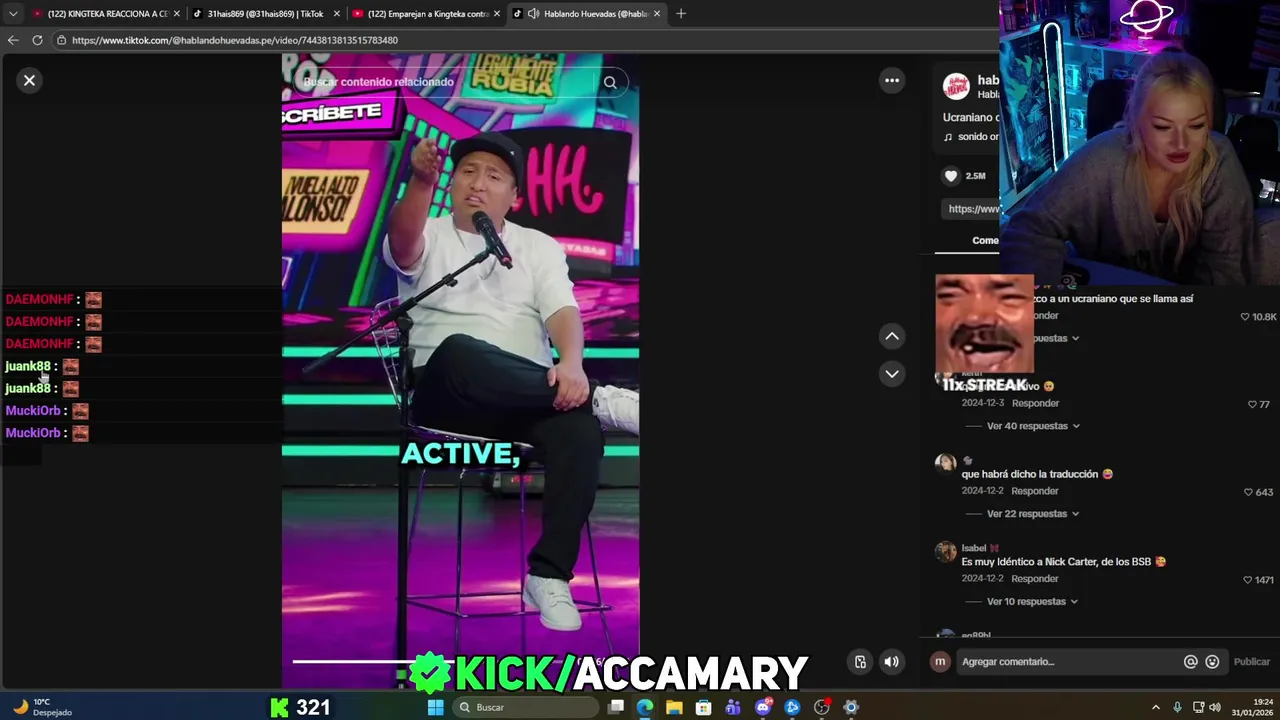1280x720 pixels.
Task: Open the Hablando Huevadas profile avatar
Action: coord(956,86)
